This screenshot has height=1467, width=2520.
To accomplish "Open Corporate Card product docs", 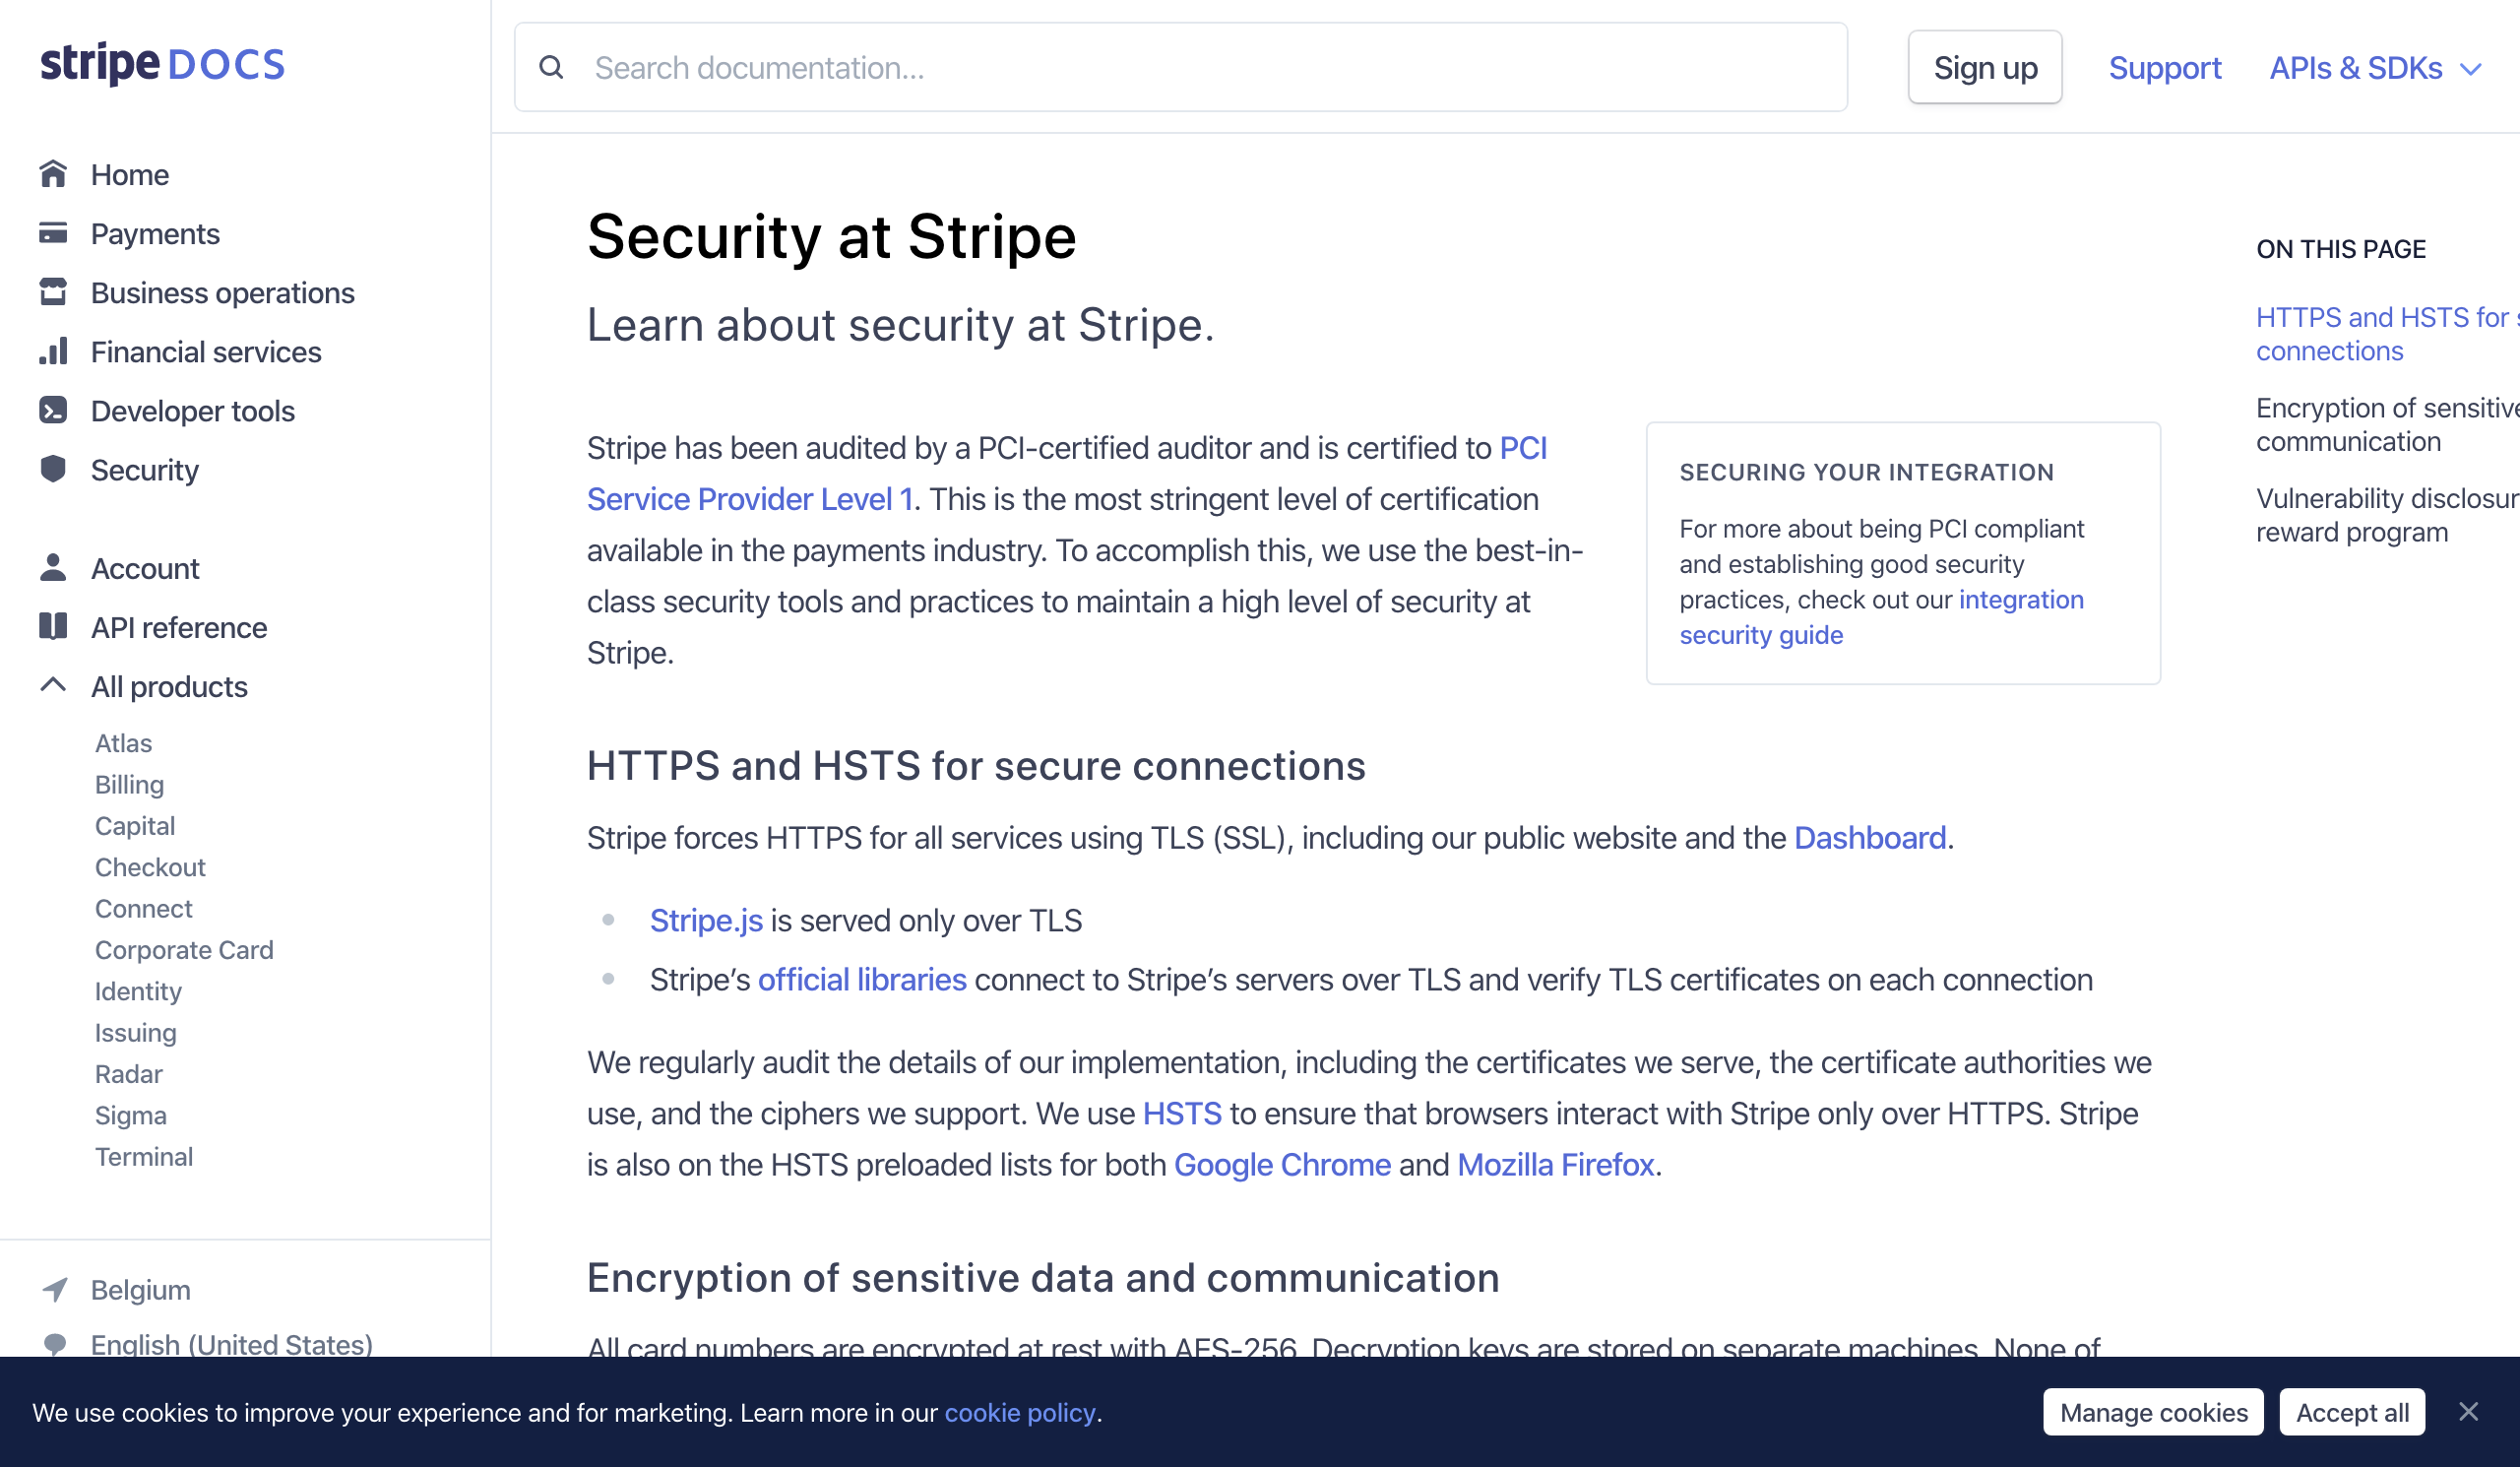I will click(184, 949).
